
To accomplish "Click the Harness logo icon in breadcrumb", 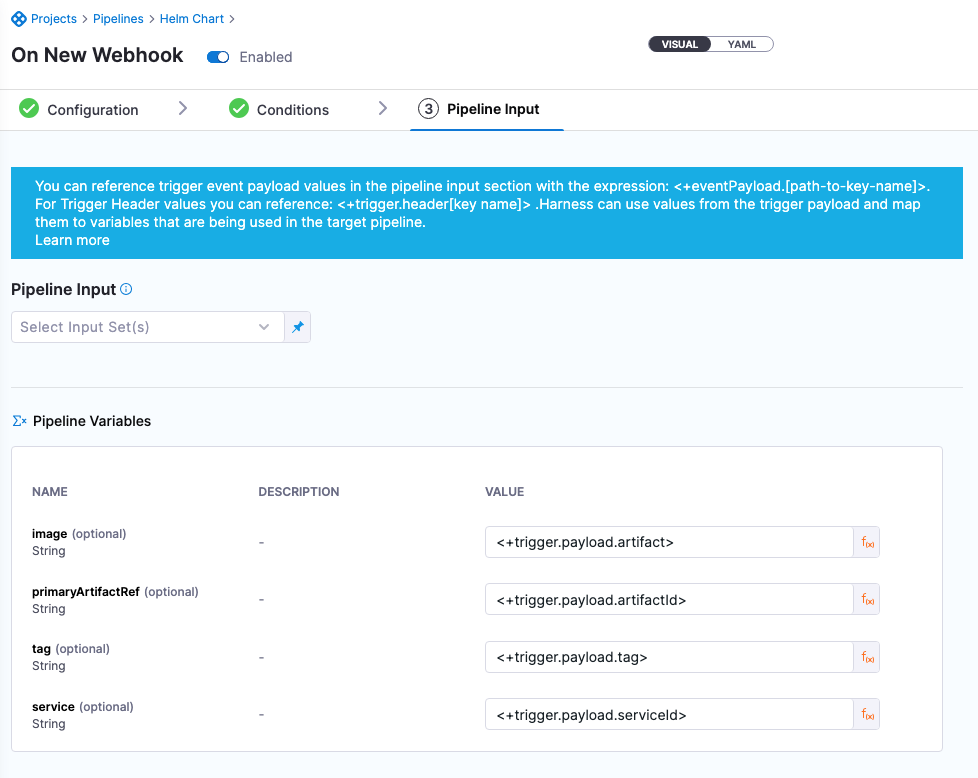I will tap(19, 19).
